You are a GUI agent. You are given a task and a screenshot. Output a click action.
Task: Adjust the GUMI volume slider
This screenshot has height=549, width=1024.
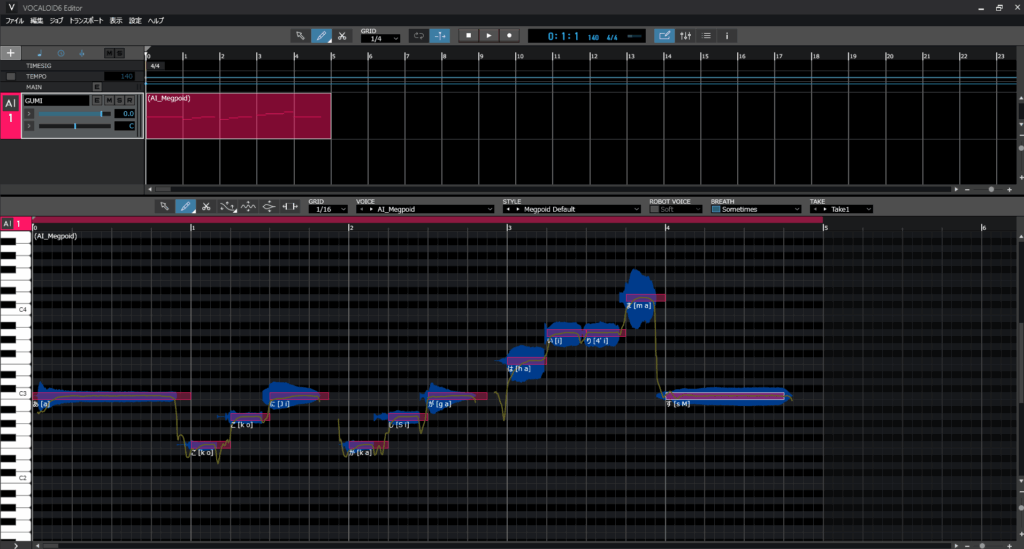pos(74,114)
